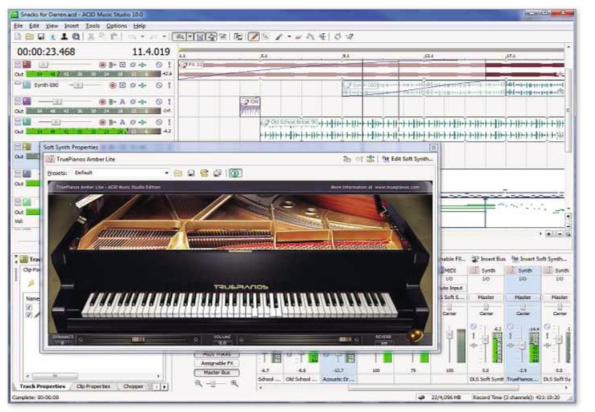Click the Master Bus button
Image resolution: width=595 pixels, height=412 pixels.
(x=217, y=373)
